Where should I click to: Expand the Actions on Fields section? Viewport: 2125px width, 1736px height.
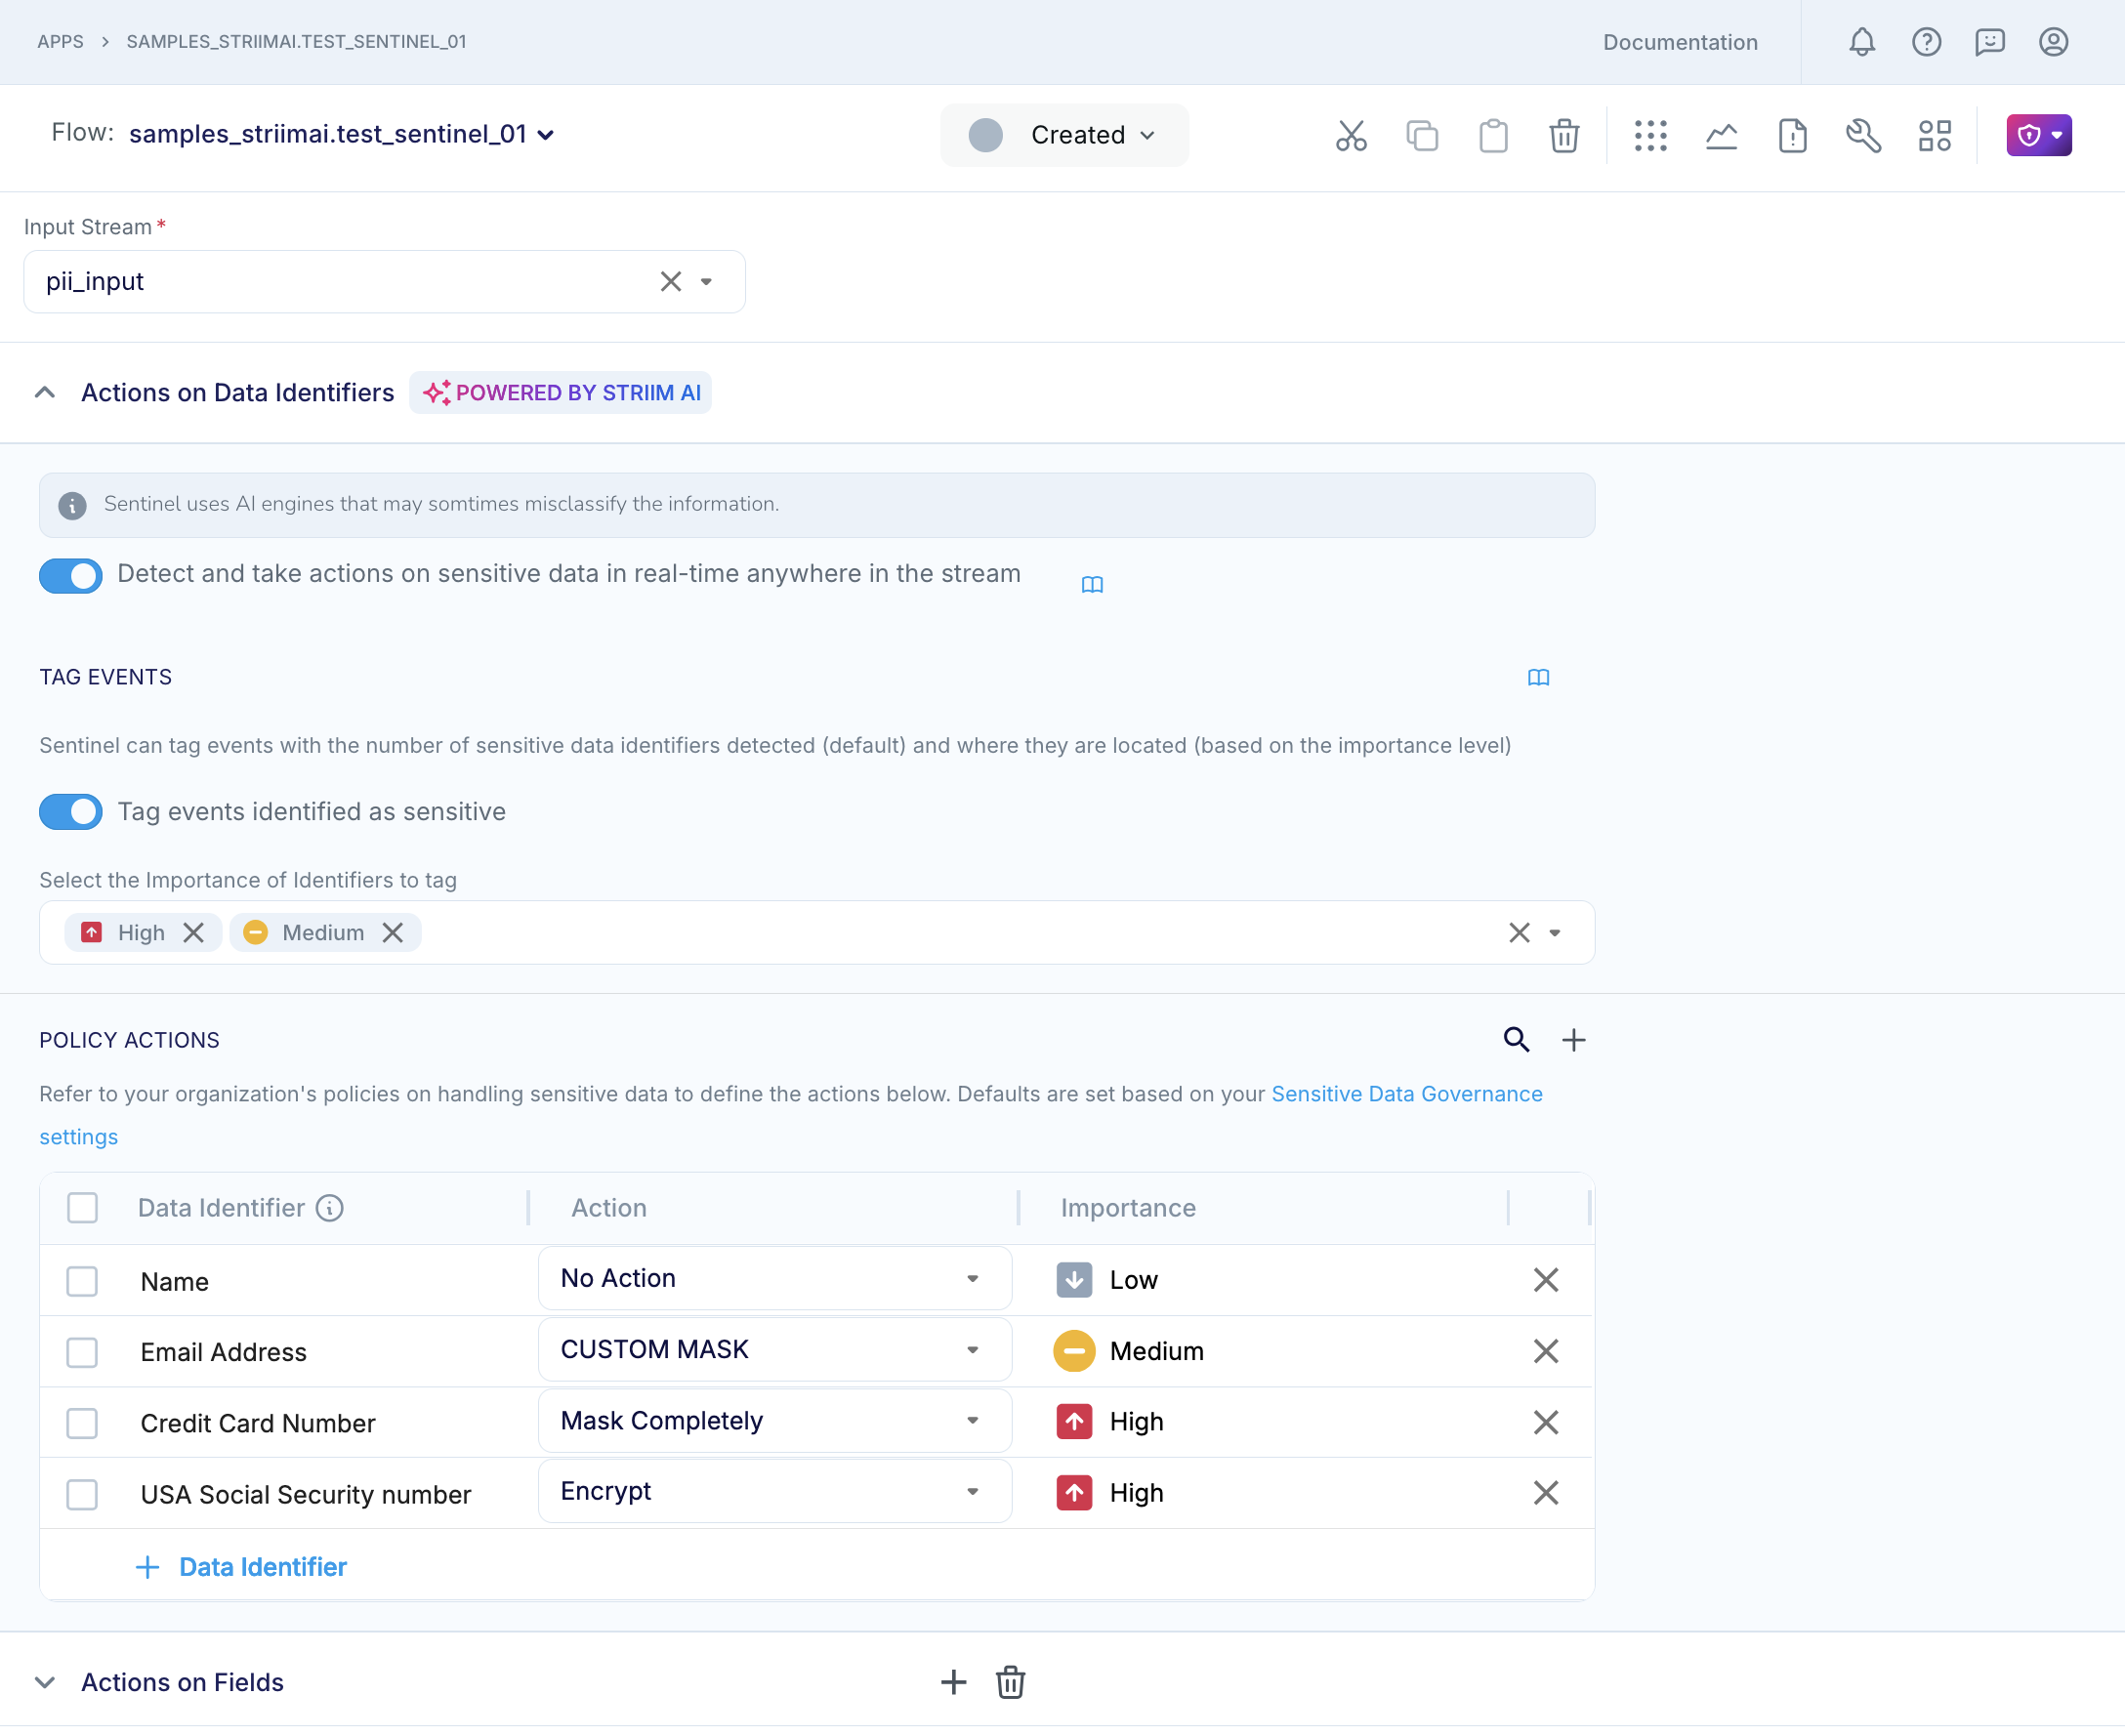tap(45, 1682)
